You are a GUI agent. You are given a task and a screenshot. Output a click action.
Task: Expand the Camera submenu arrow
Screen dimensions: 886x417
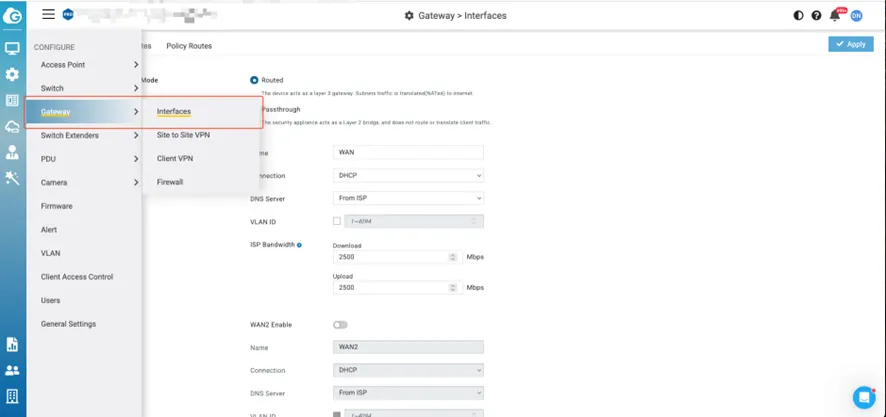tap(136, 183)
